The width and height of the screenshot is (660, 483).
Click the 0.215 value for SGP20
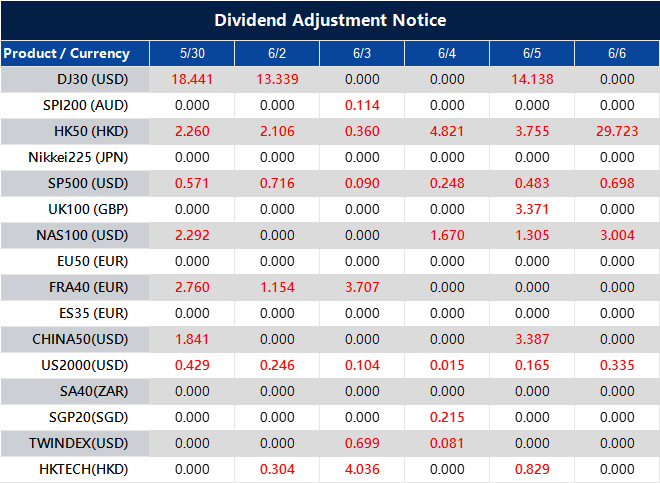(447, 417)
